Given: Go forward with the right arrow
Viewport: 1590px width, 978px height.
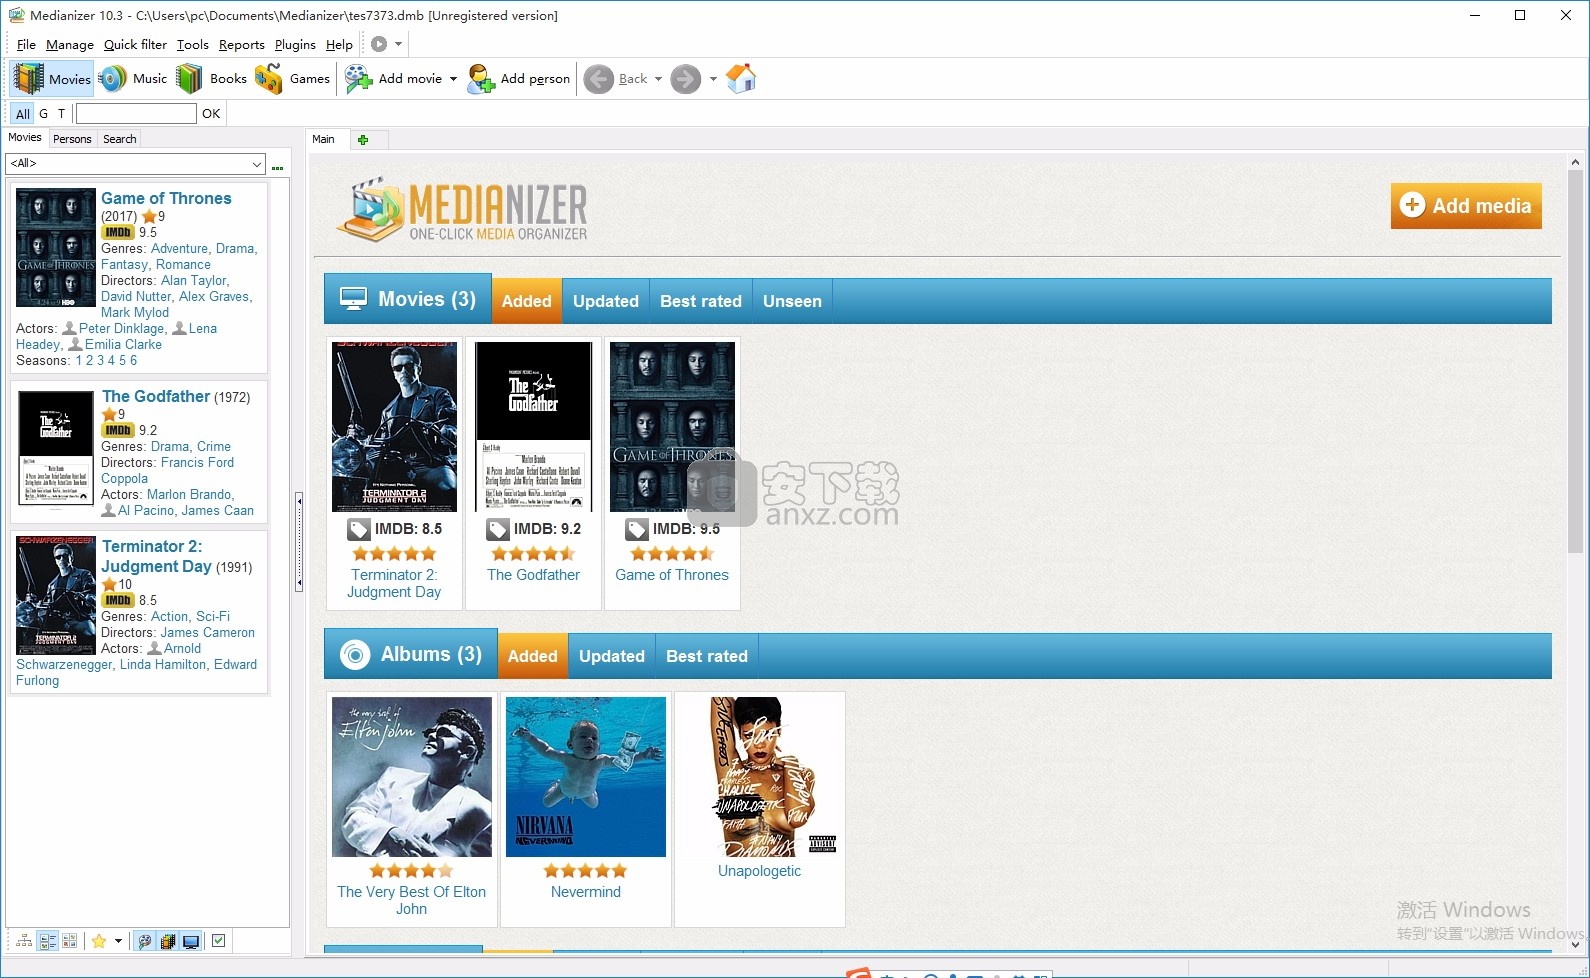Looking at the screenshot, I should pos(686,79).
